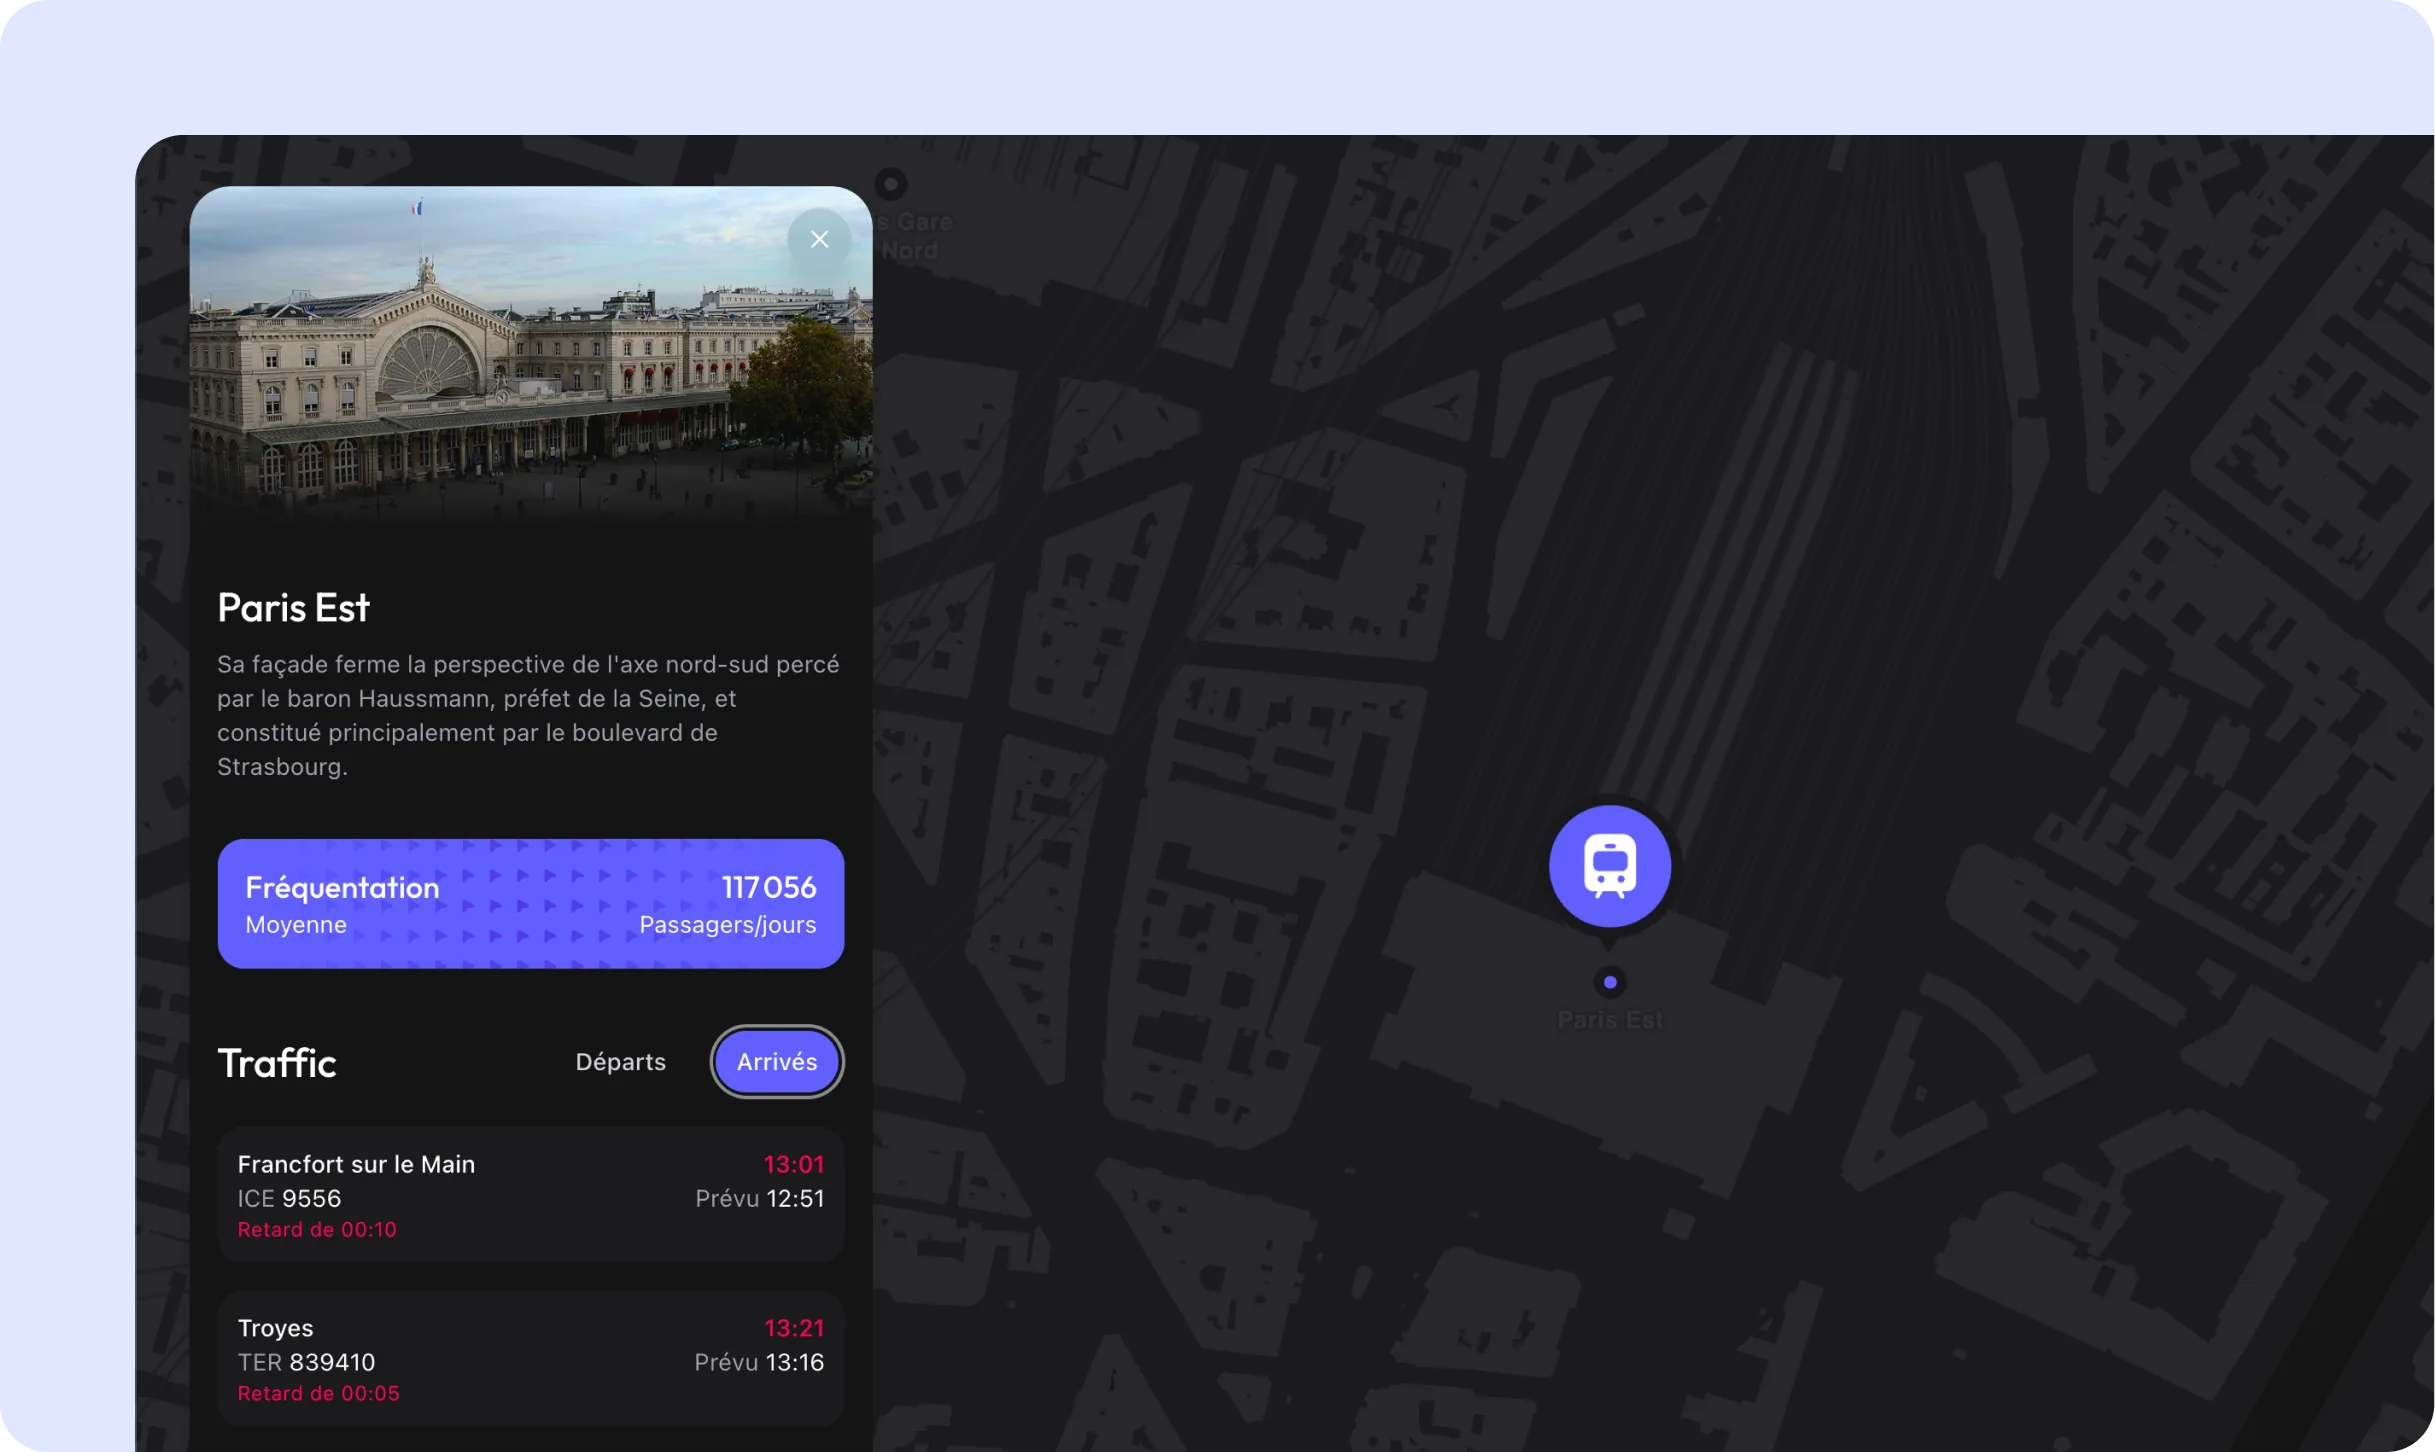Image resolution: width=2435 pixels, height=1452 pixels.
Task: Click the 'Retard de 00:10' delay notice
Action: (x=317, y=1230)
